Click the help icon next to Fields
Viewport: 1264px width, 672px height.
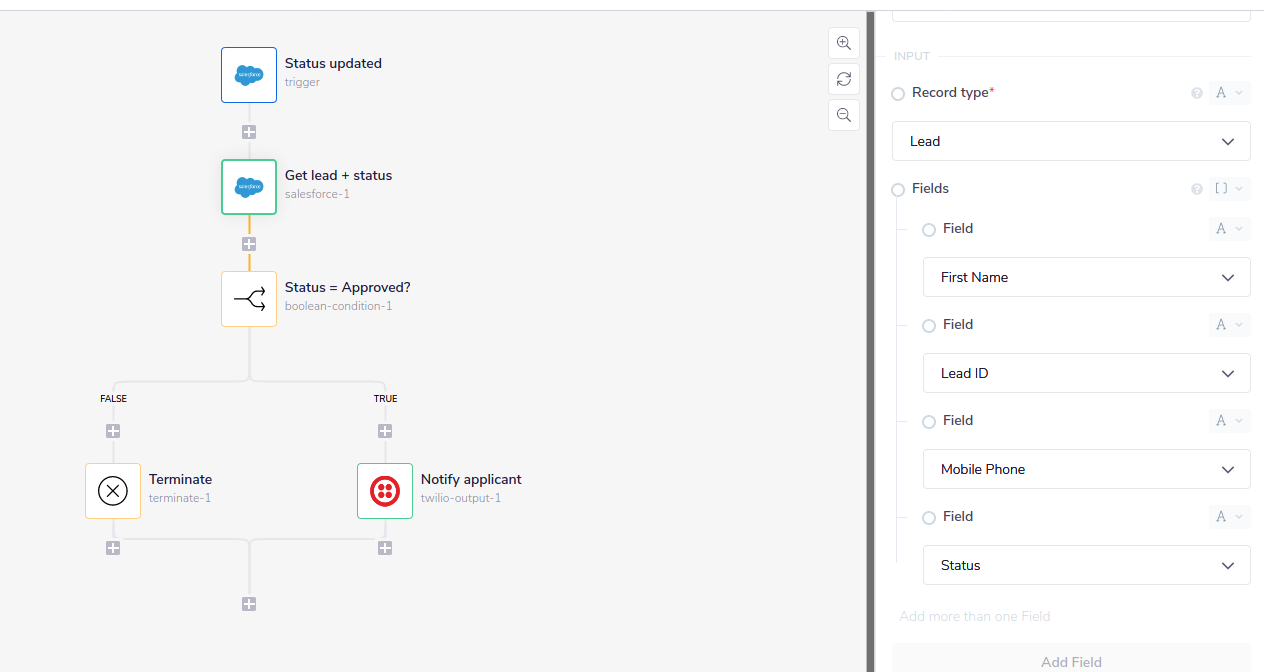(x=1197, y=188)
